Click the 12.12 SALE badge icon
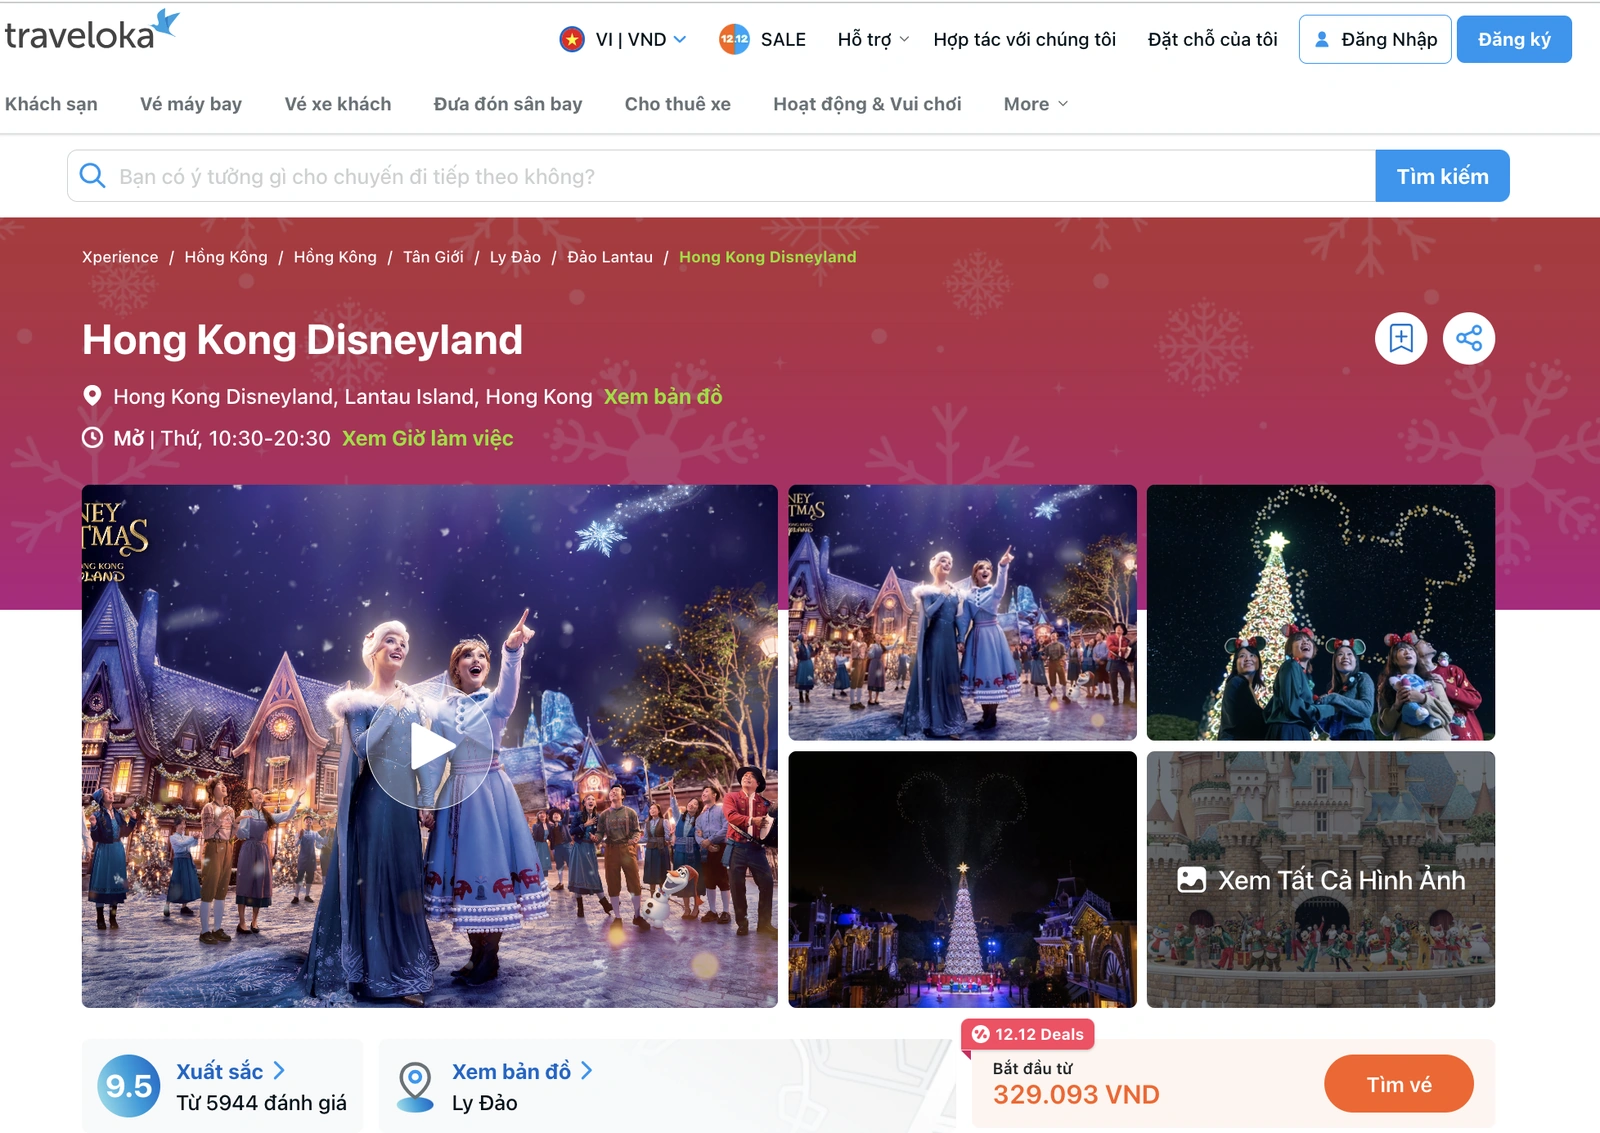 pyautogui.click(x=734, y=39)
